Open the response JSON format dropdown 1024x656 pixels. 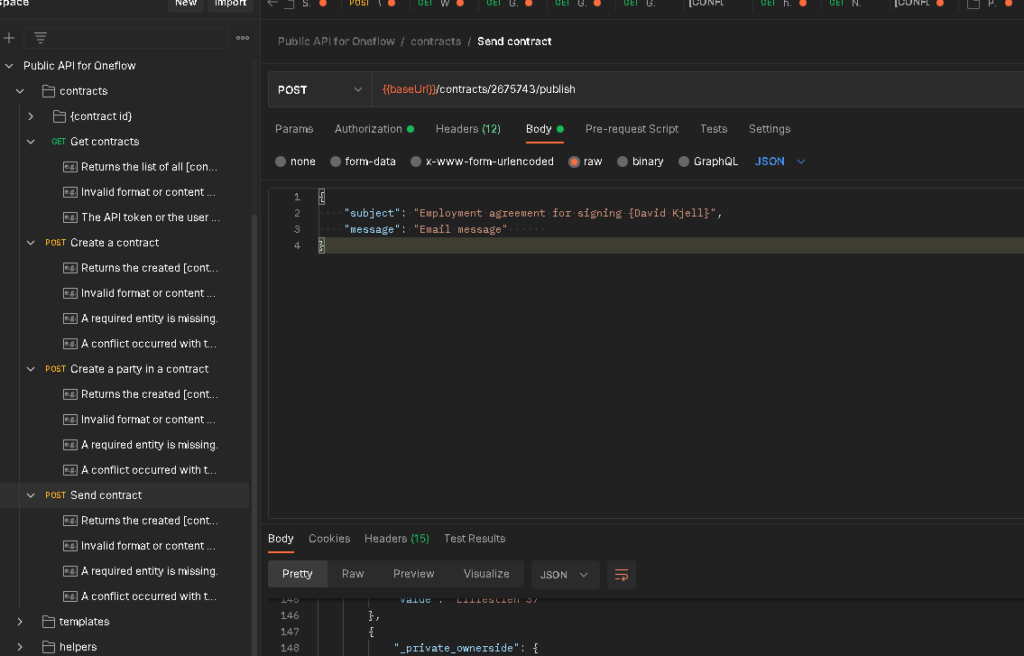tap(565, 574)
